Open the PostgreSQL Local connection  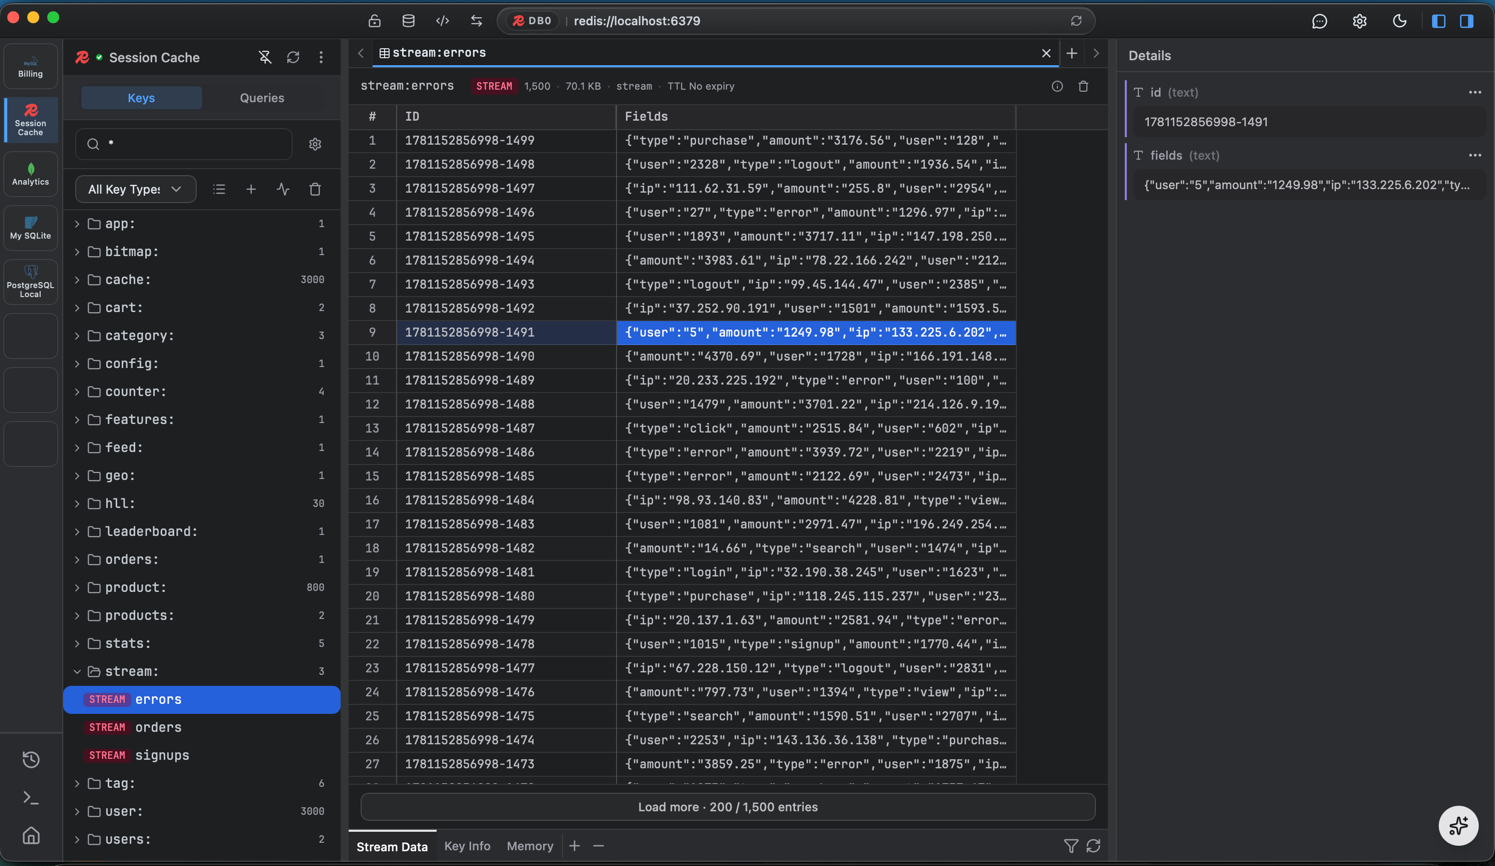coord(30,282)
